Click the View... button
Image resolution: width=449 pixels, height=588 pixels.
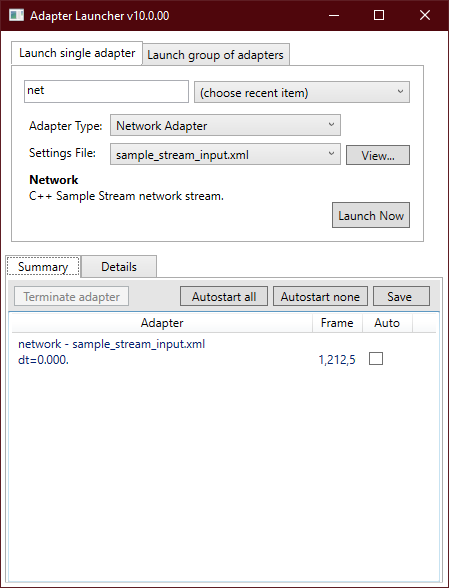pyautogui.click(x=378, y=155)
